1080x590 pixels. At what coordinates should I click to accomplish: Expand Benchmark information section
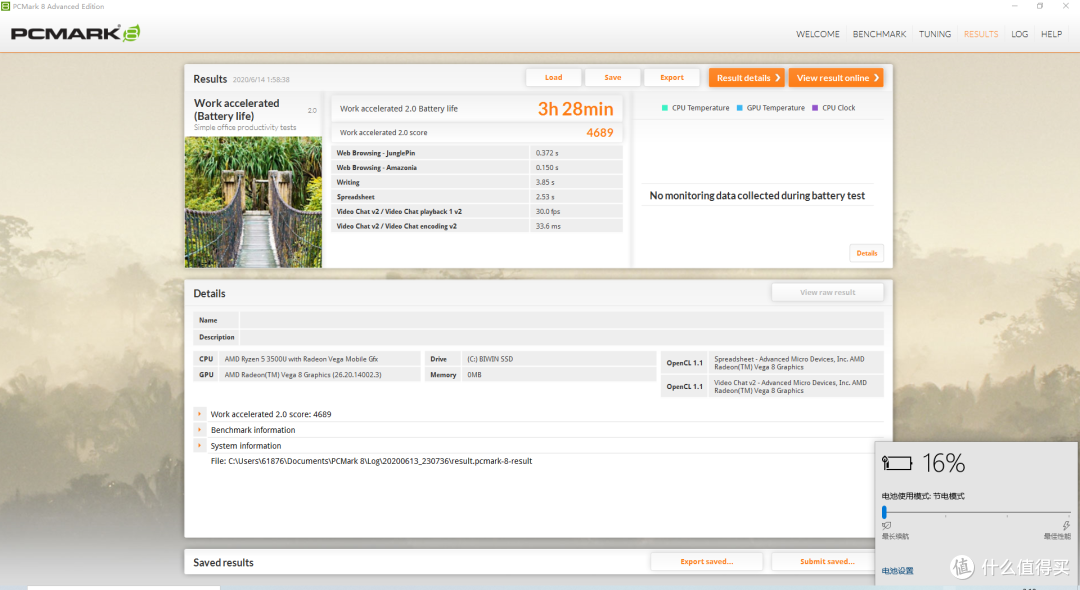pyautogui.click(x=200, y=430)
